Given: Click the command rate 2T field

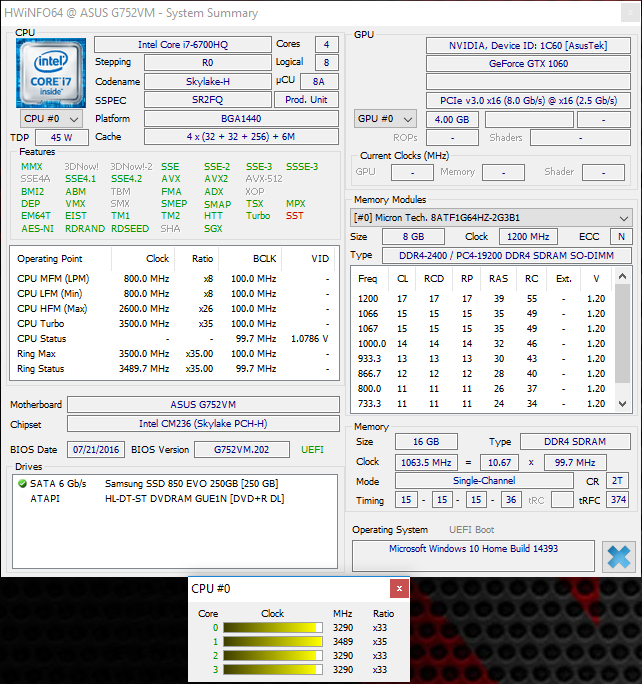Looking at the screenshot, I should tap(617, 481).
